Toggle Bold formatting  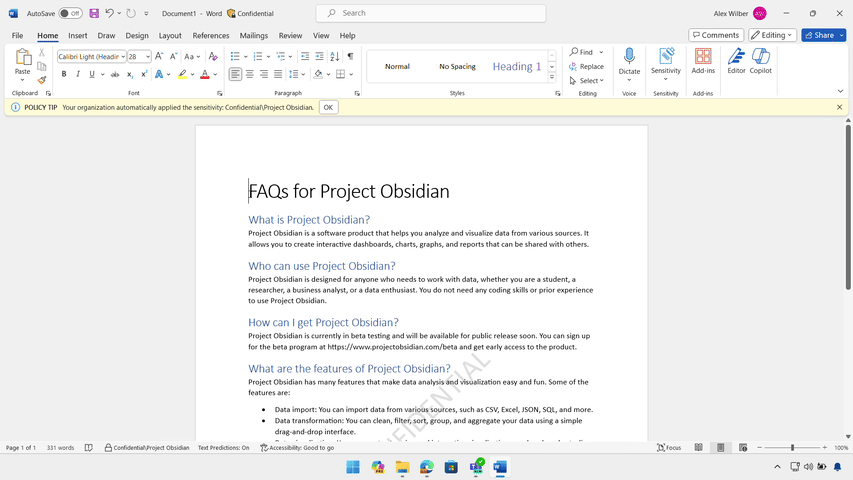64,74
